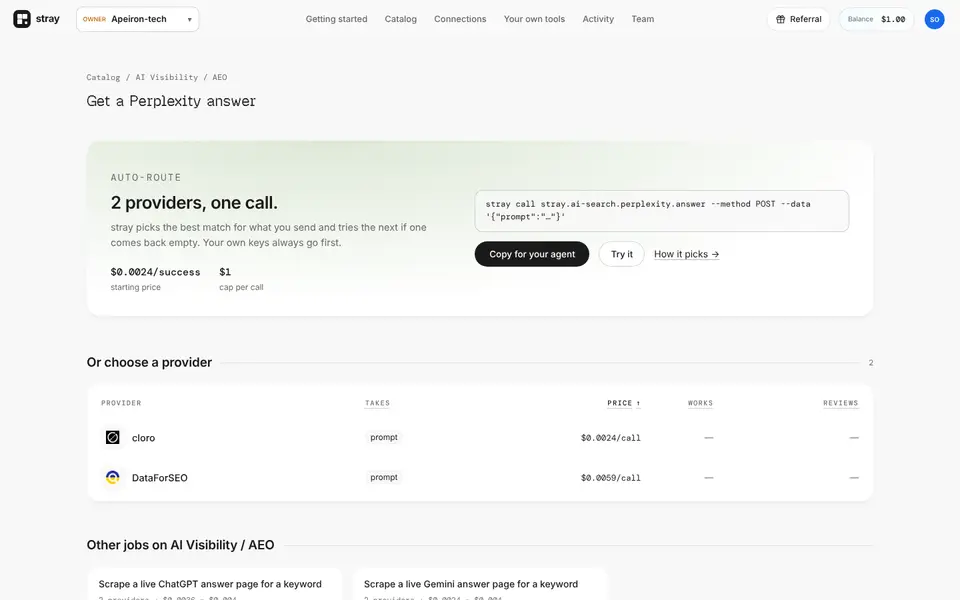Click the cloro provider logo
960x600 pixels.
point(113,437)
